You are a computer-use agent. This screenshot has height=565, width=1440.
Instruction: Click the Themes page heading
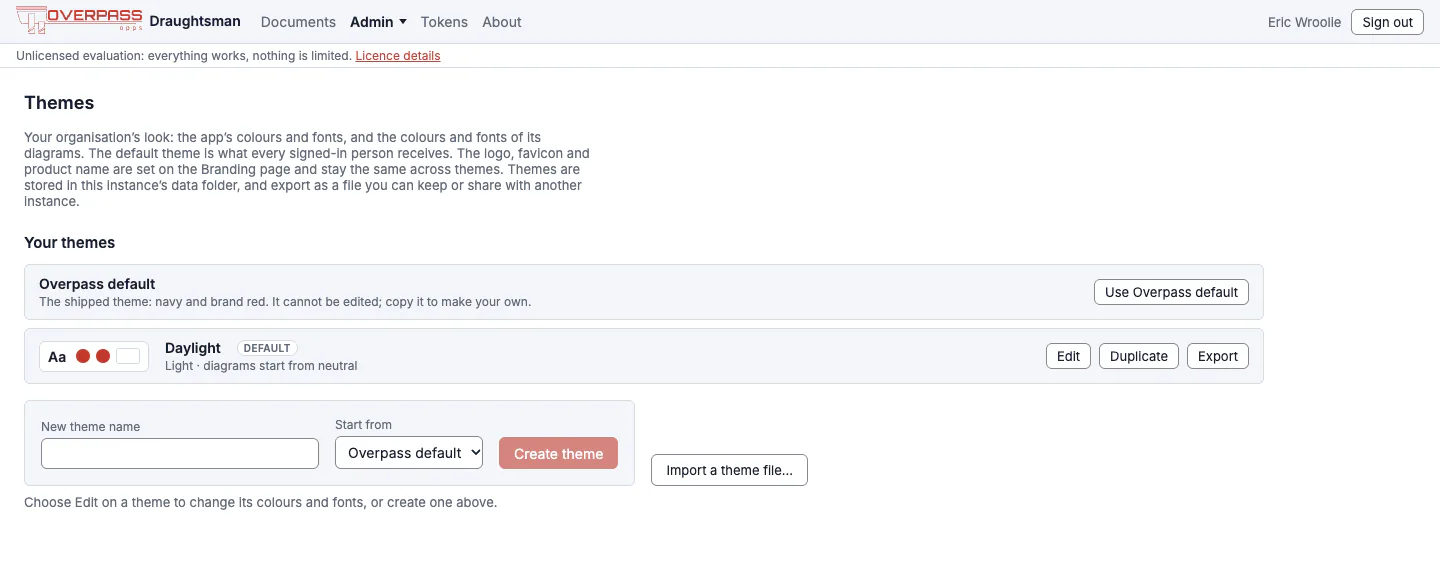(59, 103)
